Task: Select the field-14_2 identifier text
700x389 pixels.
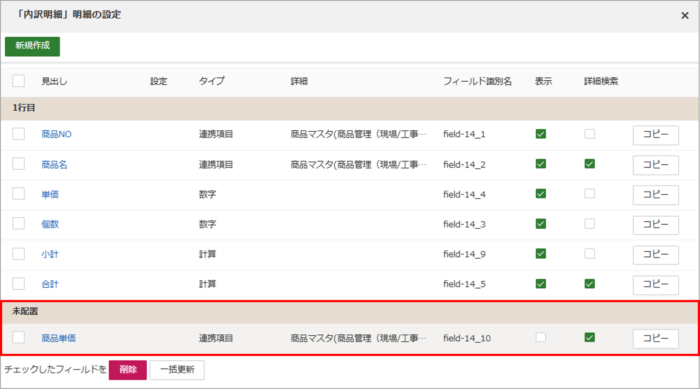Action: pos(464,164)
